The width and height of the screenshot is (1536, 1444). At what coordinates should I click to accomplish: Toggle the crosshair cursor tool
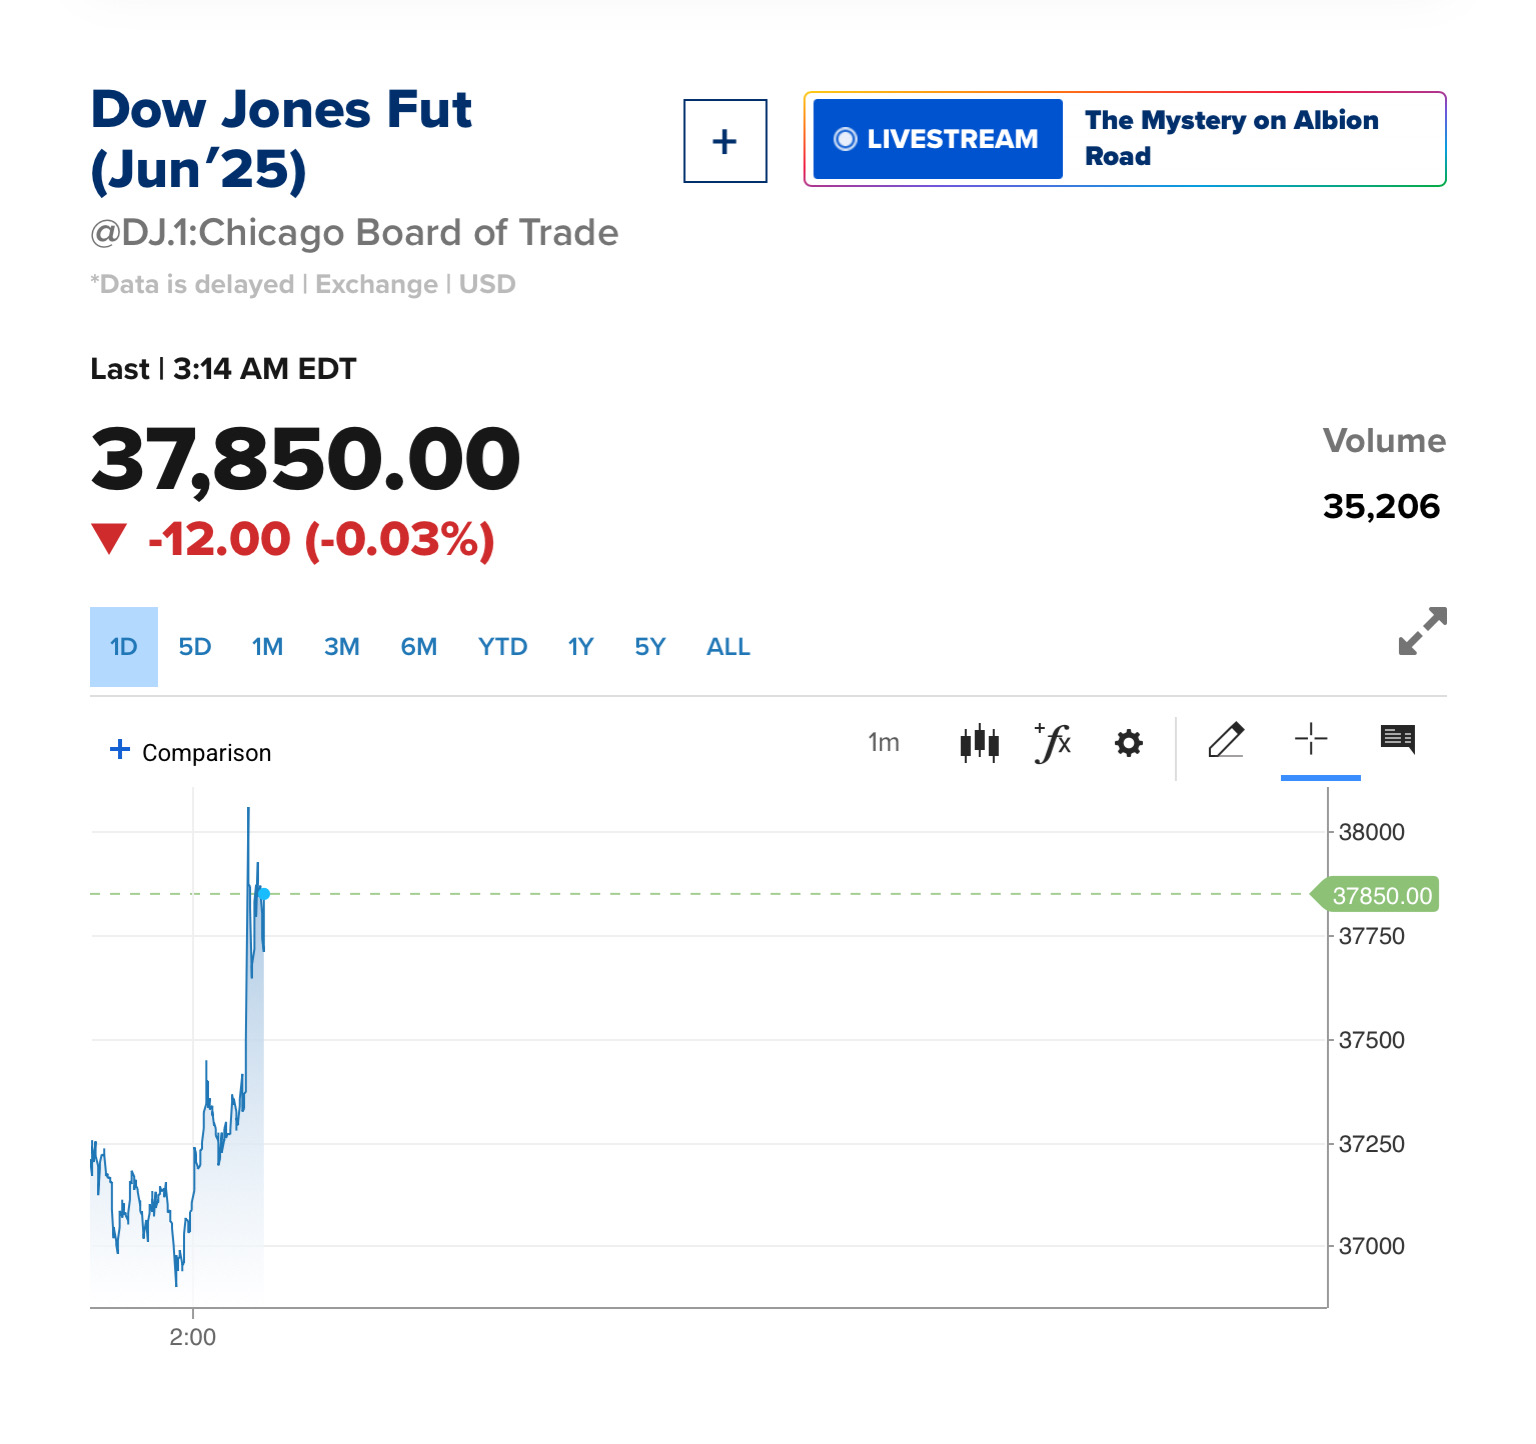1310,741
